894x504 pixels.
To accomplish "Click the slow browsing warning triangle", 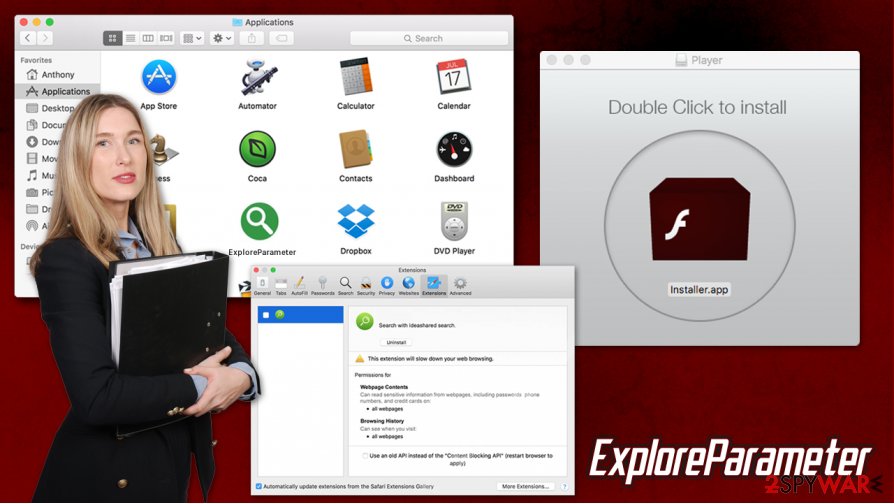I will pyautogui.click(x=360, y=359).
